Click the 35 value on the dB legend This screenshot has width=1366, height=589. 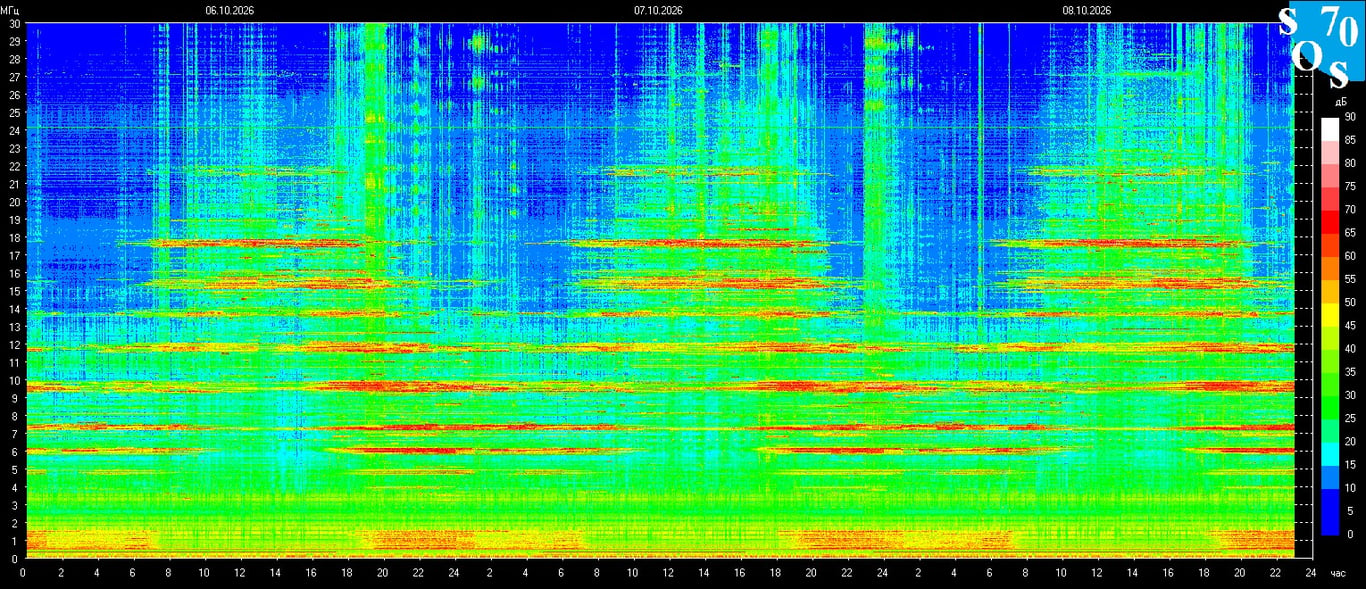pos(1350,372)
